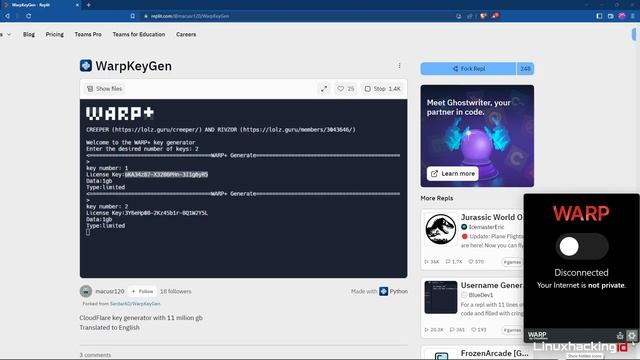Open the Username Generator repl thumbnail
The height and width of the screenshot is (360, 640).
pyautogui.click(x=440, y=297)
